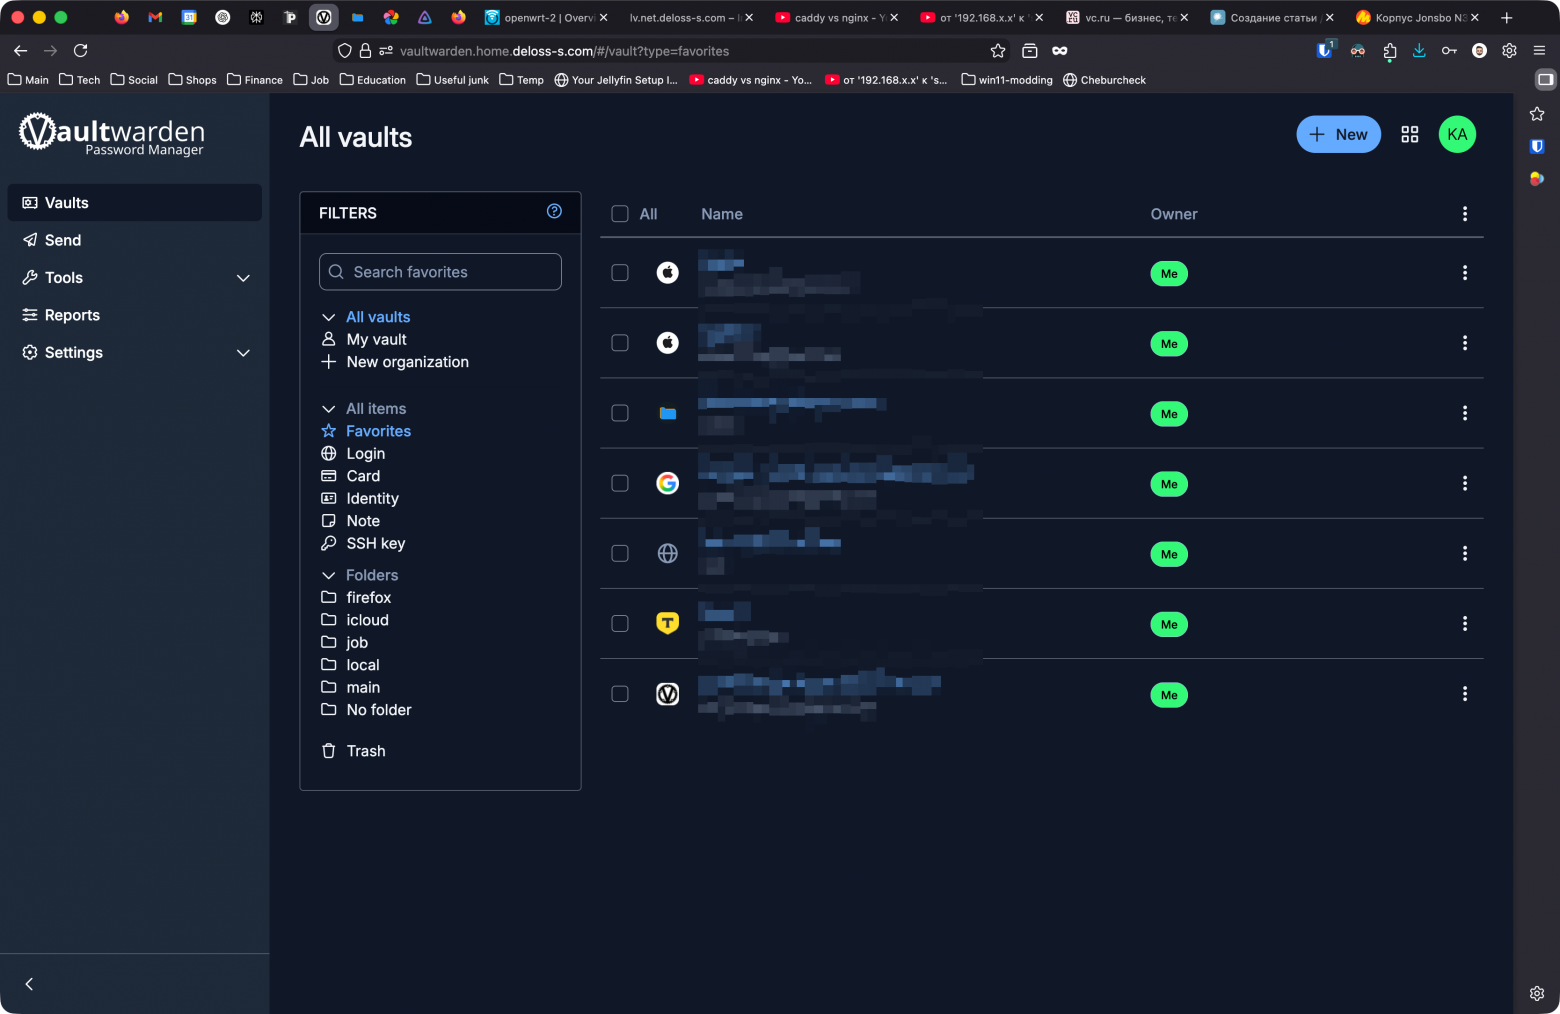Open options menu for the globe item

click(x=1465, y=553)
